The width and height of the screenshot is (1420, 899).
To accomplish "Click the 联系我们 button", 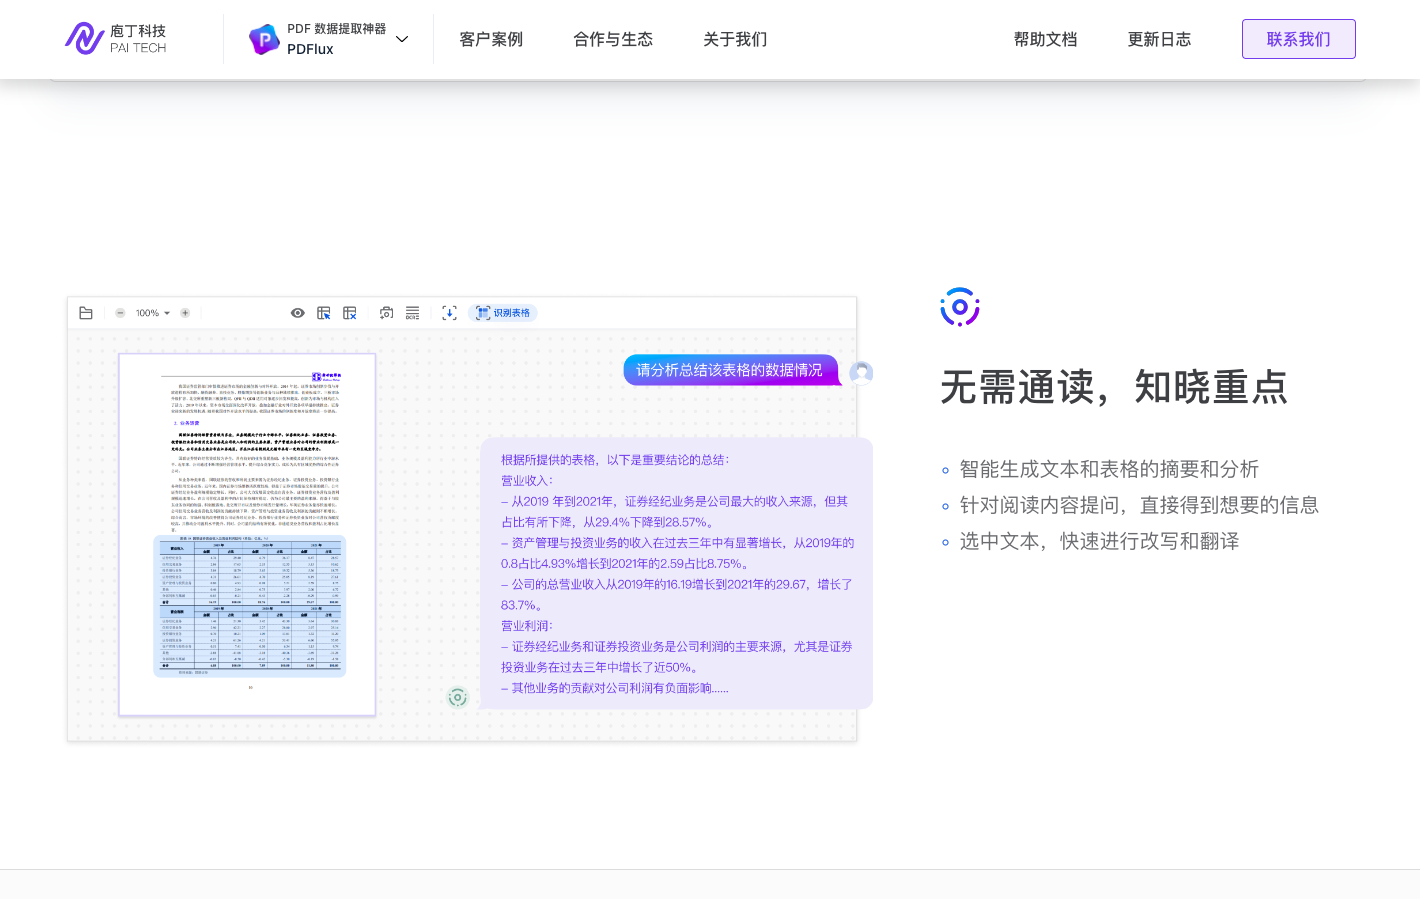I will (x=1298, y=39).
